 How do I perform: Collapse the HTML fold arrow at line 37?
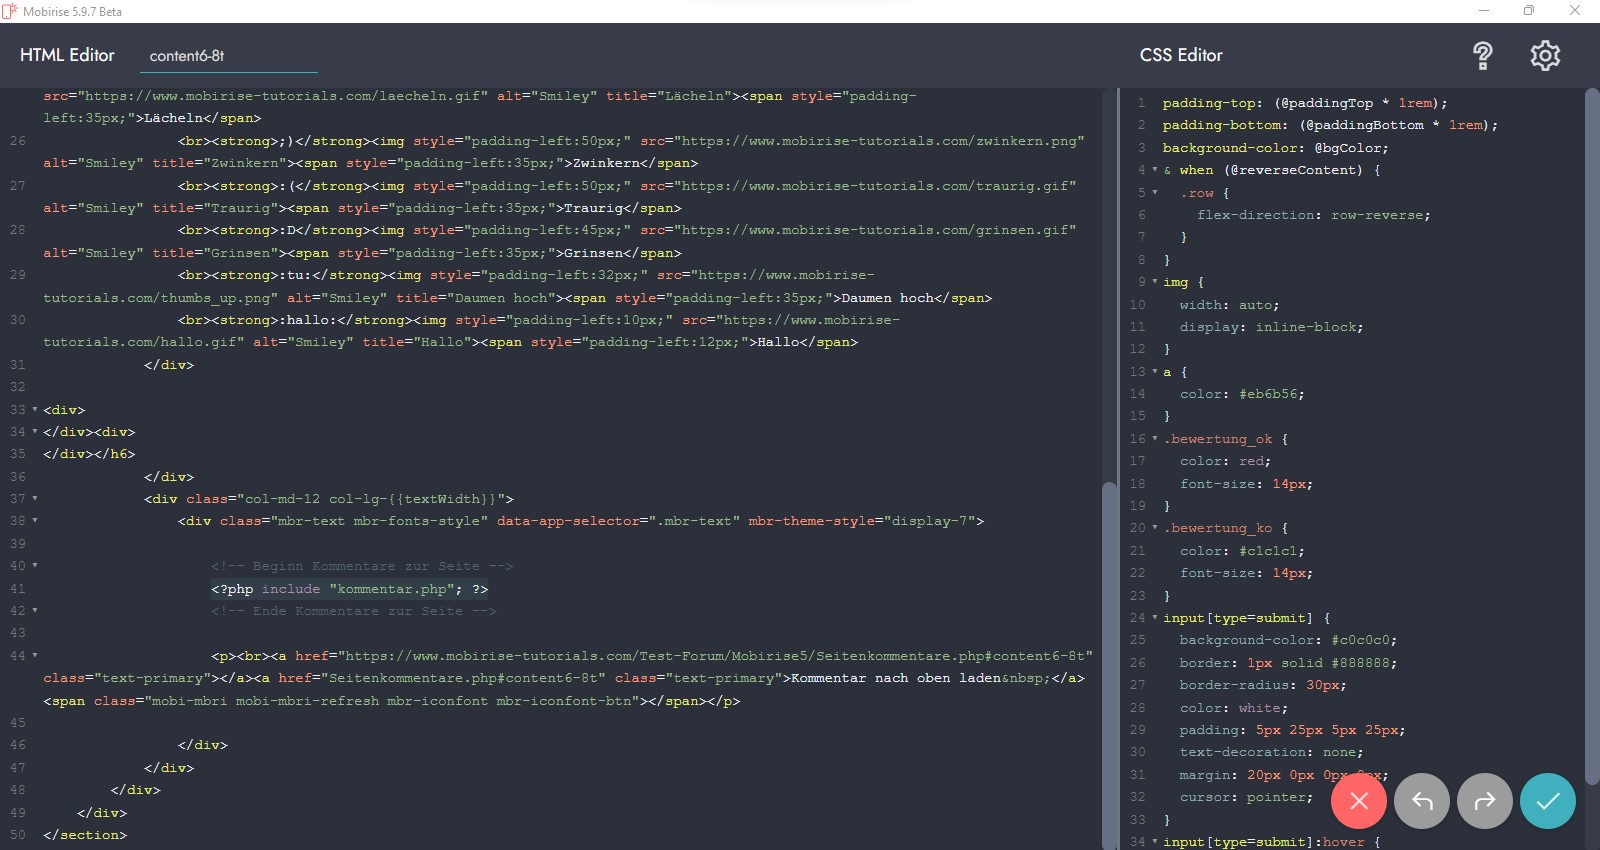[x=35, y=499]
